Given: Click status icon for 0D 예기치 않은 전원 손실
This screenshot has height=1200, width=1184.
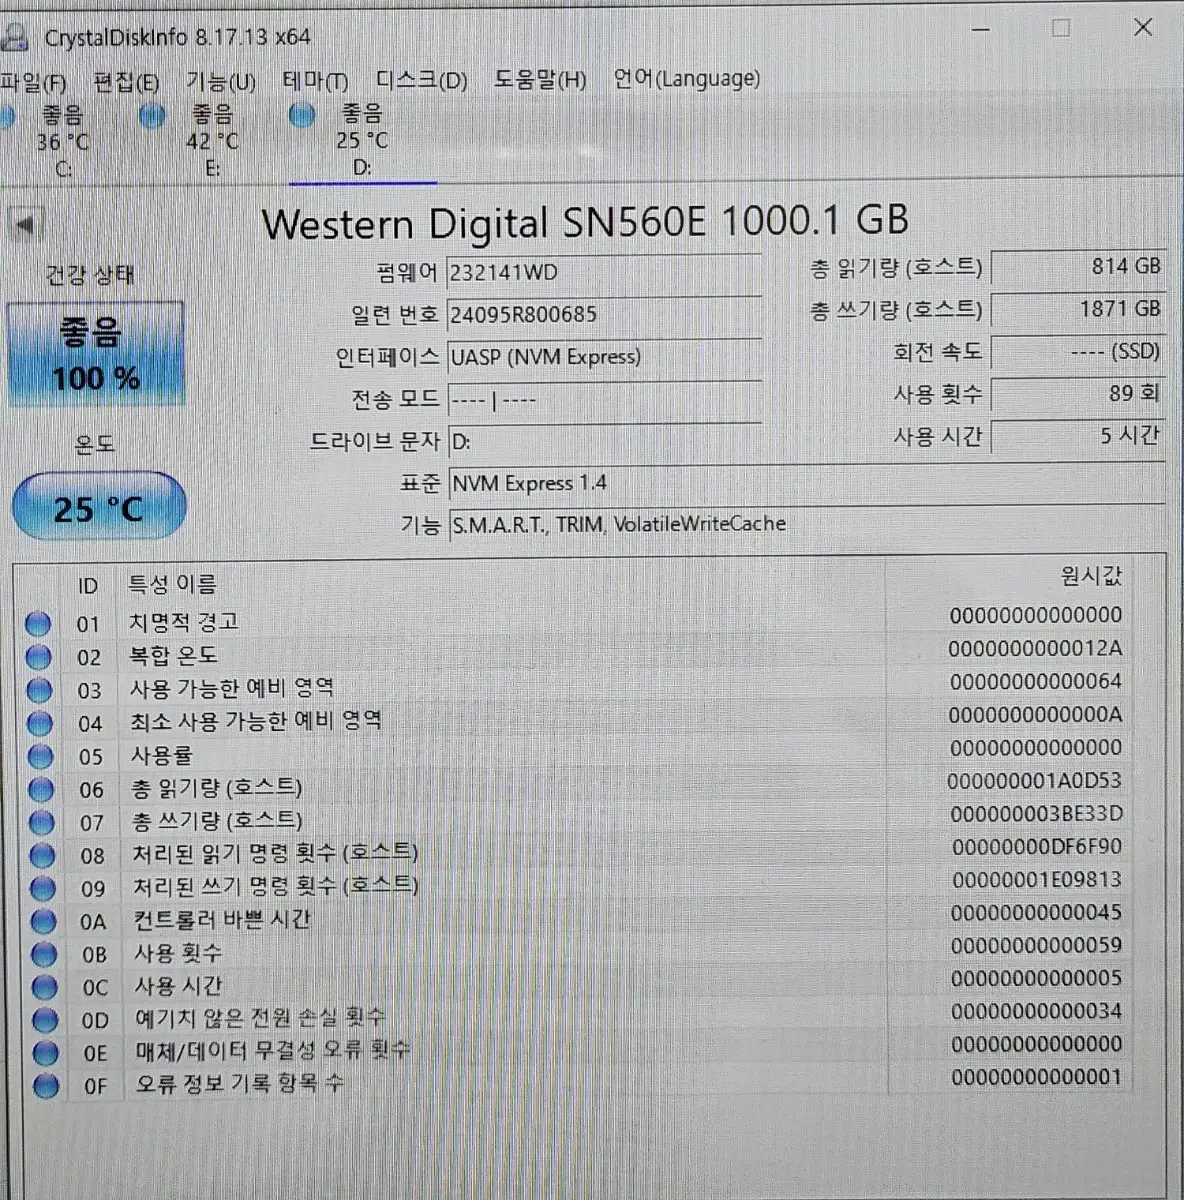Looking at the screenshot, I should [x=44, y=1020].
